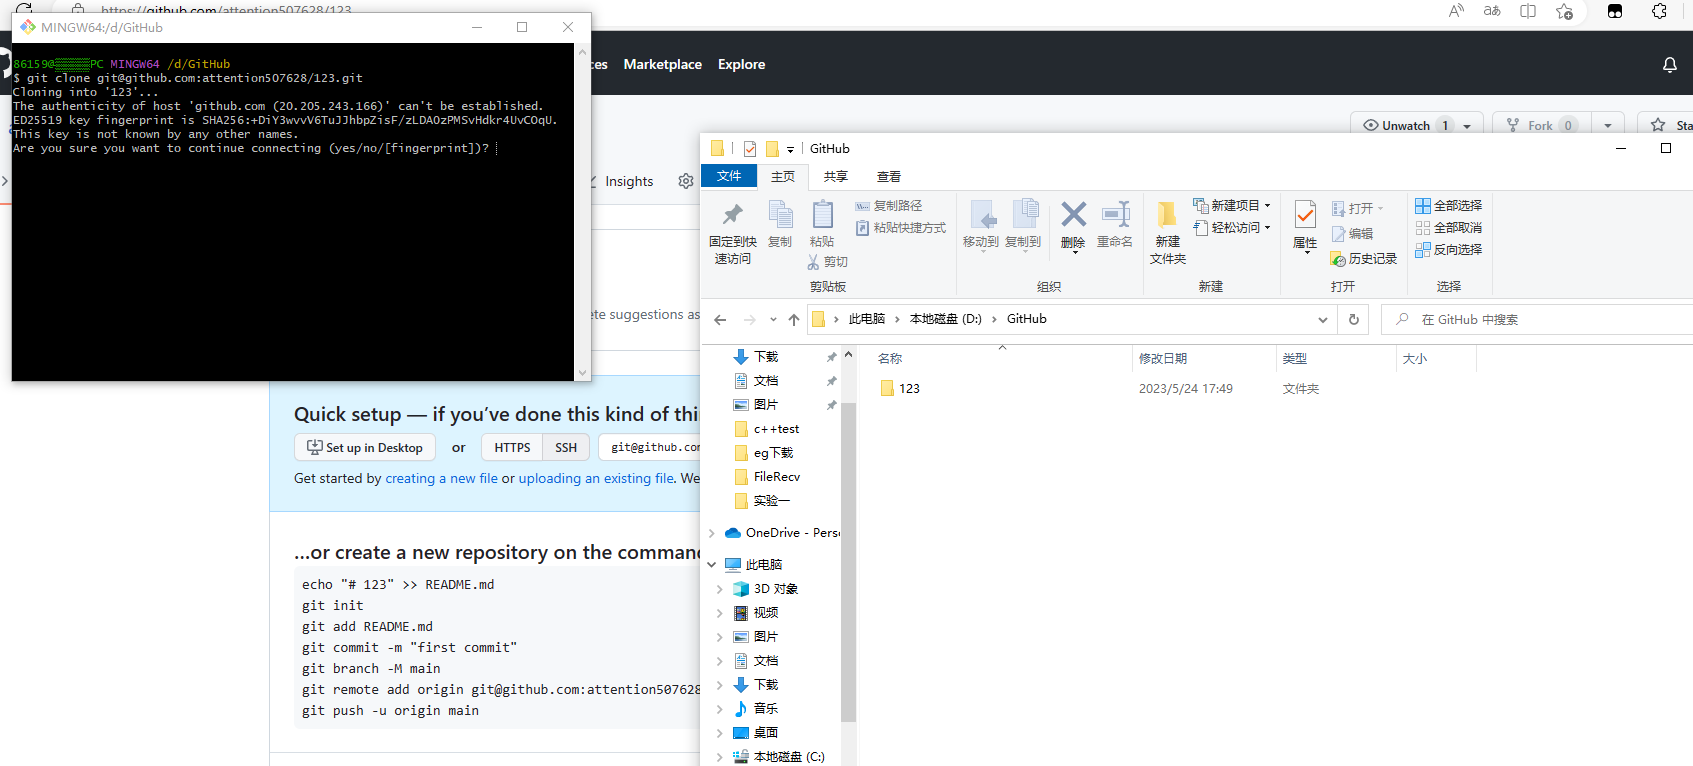Viewport: 1693px width, 766px height.
Task: Open Explorer's recent locations dropdown
Action: (773, 320)
